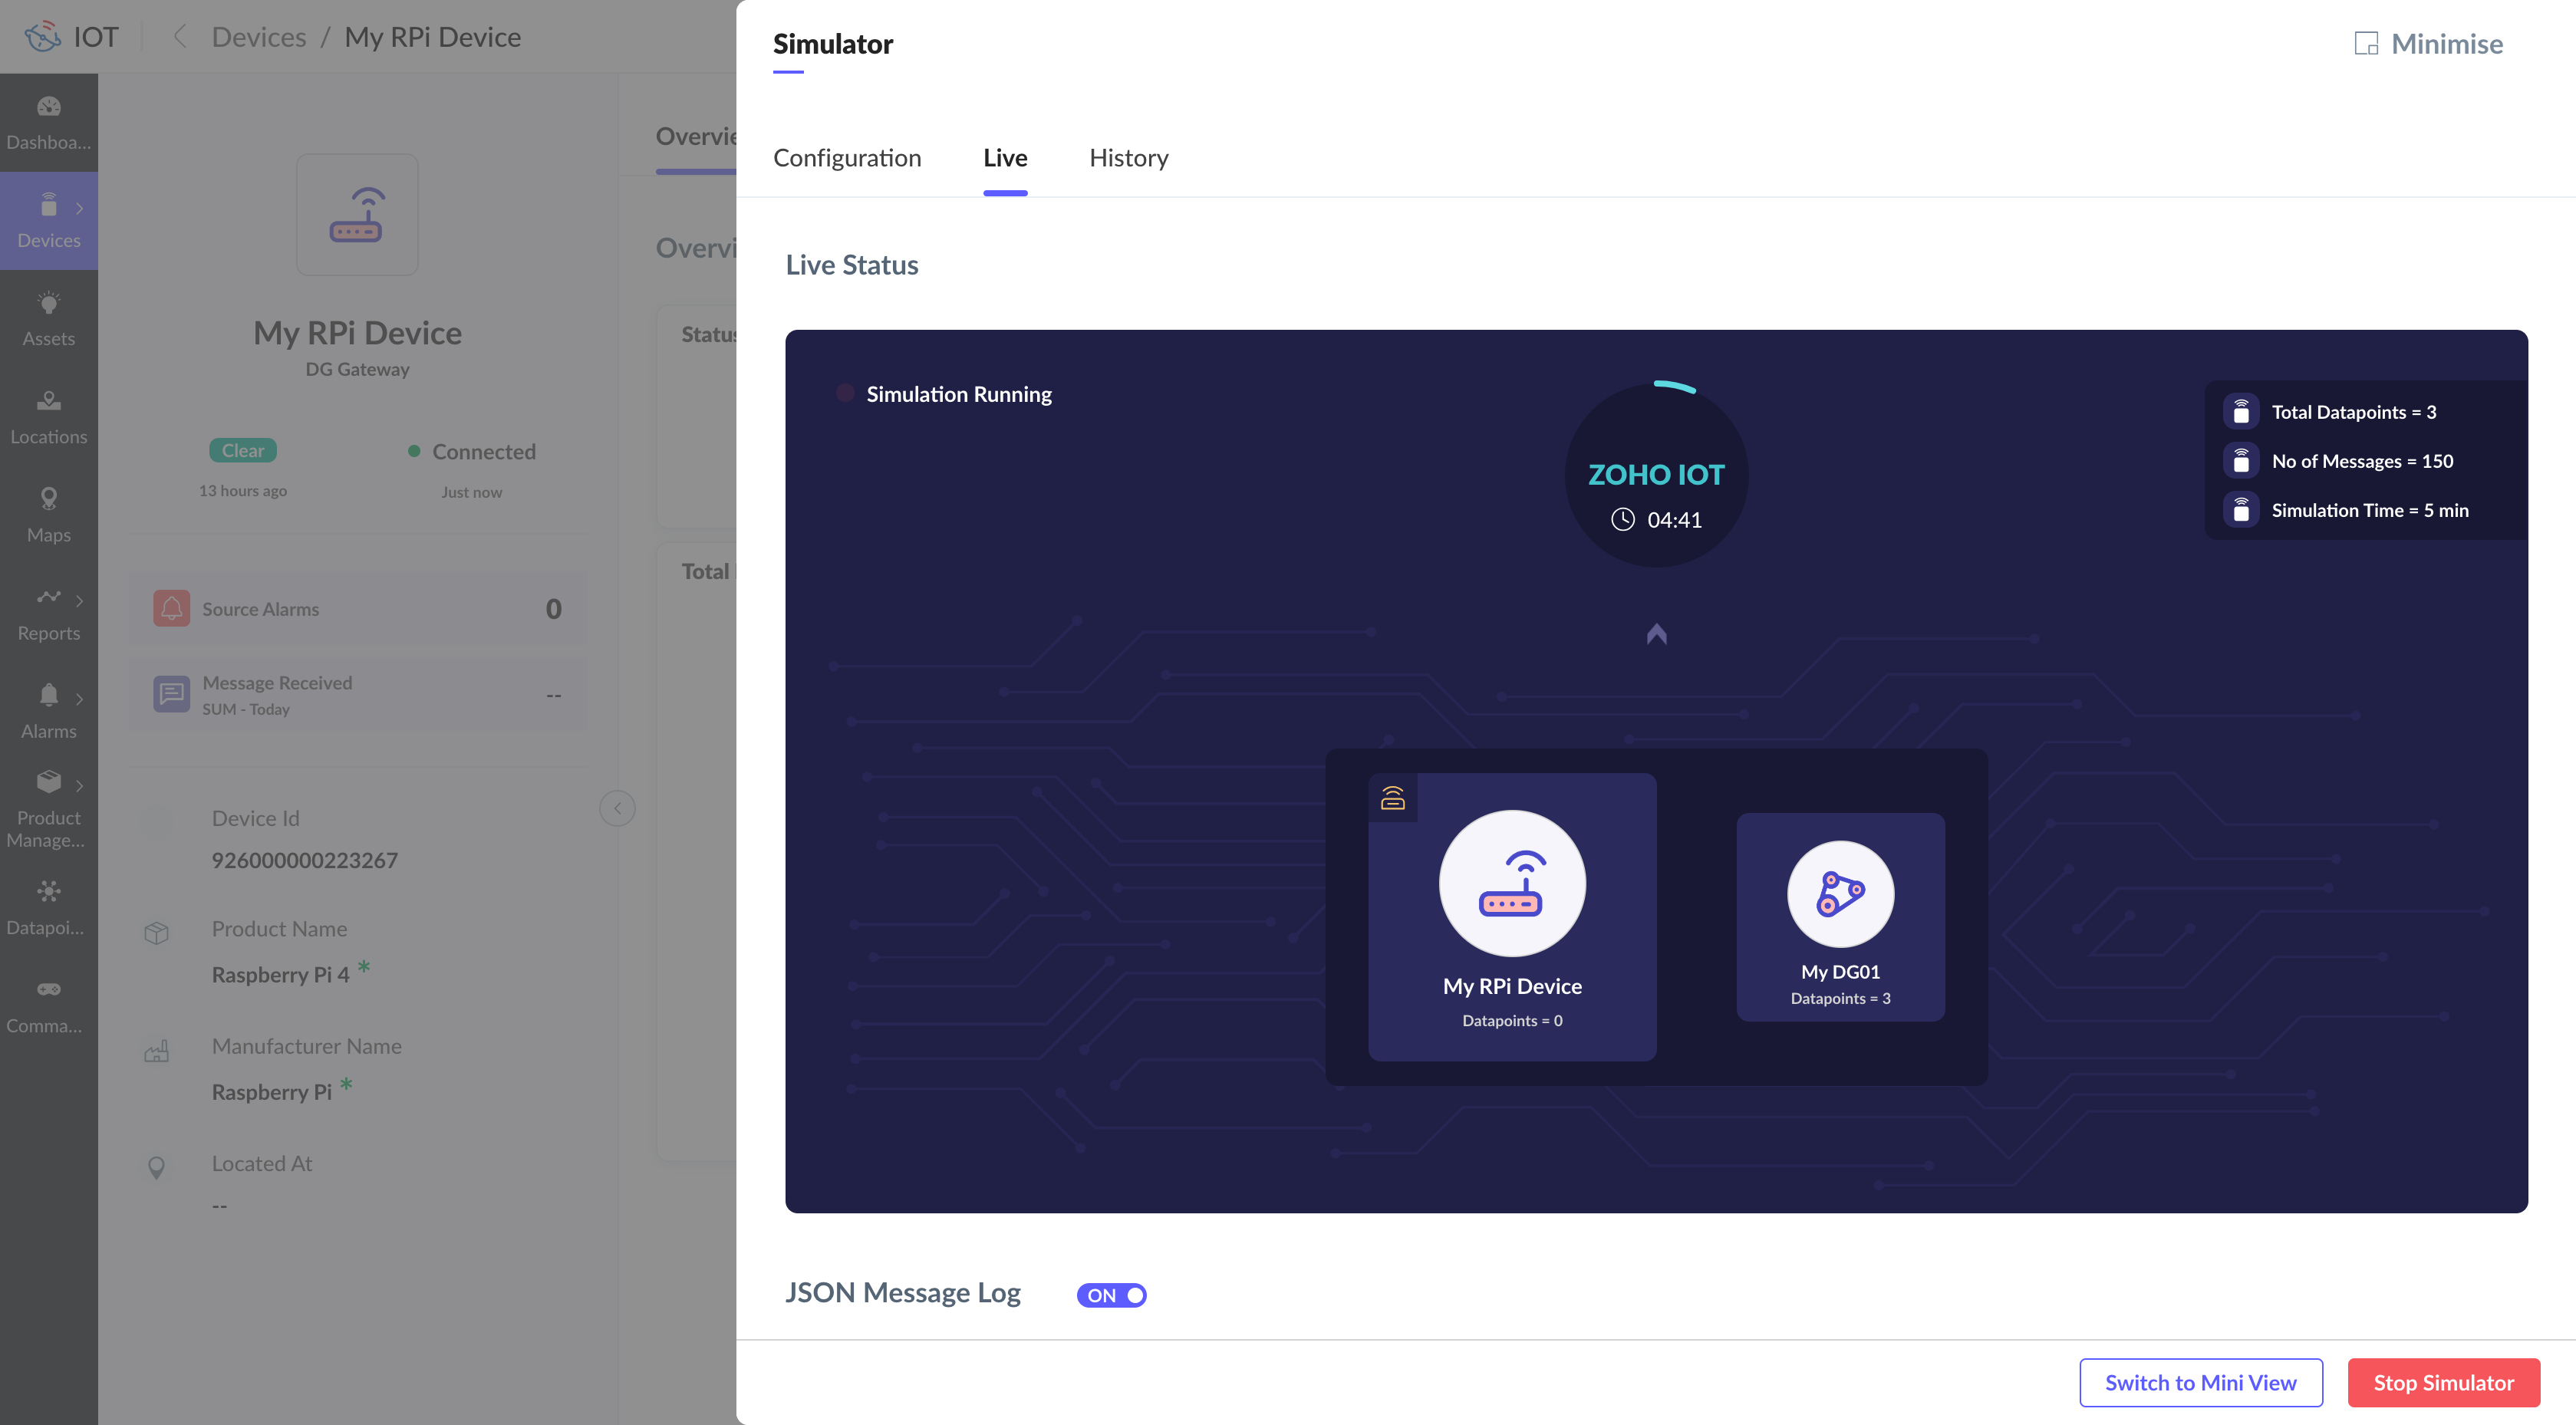The height and width of the screenshot is (1425, 2576).
Task: Expand the Reports submenu chevron
Action: 79,601
